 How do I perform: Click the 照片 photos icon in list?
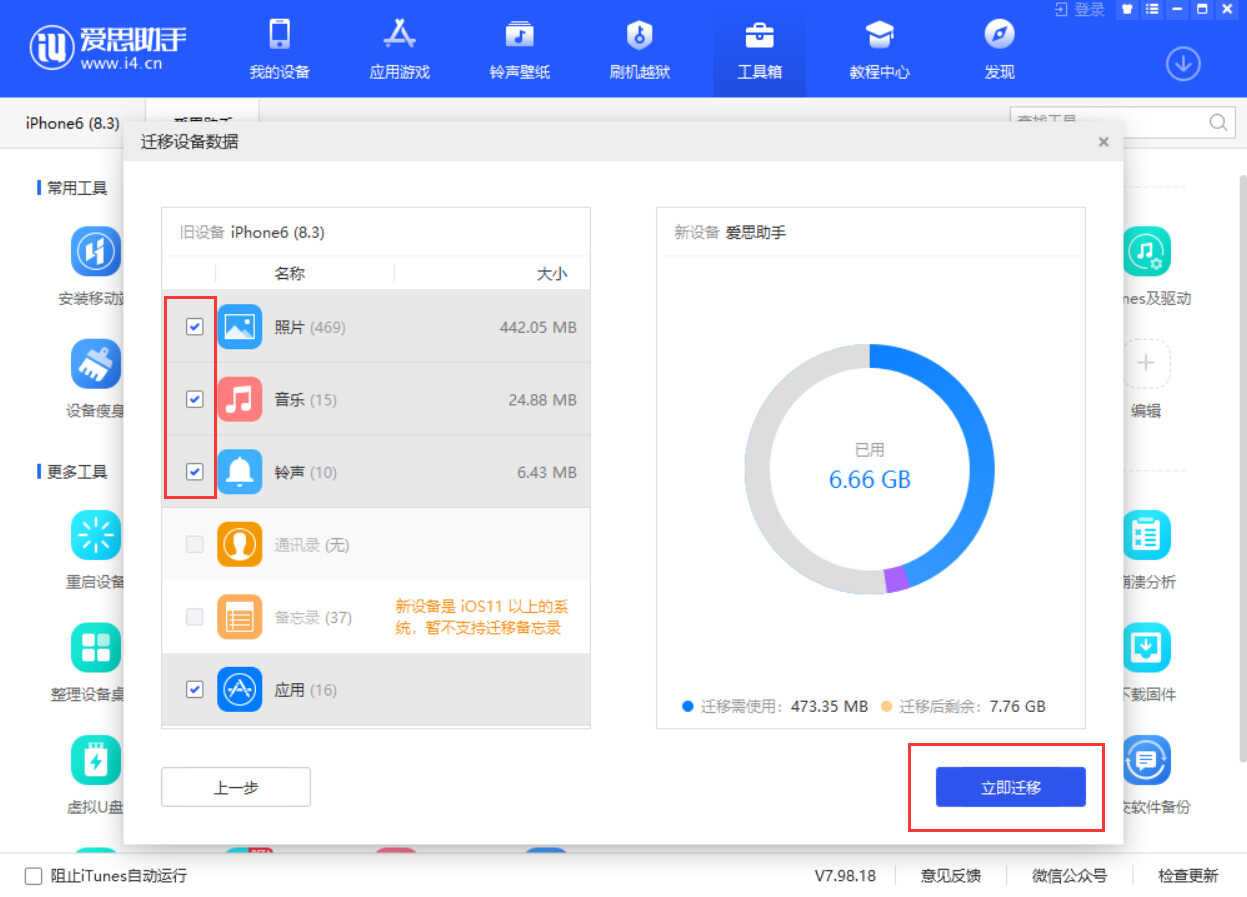coord(239,327)
